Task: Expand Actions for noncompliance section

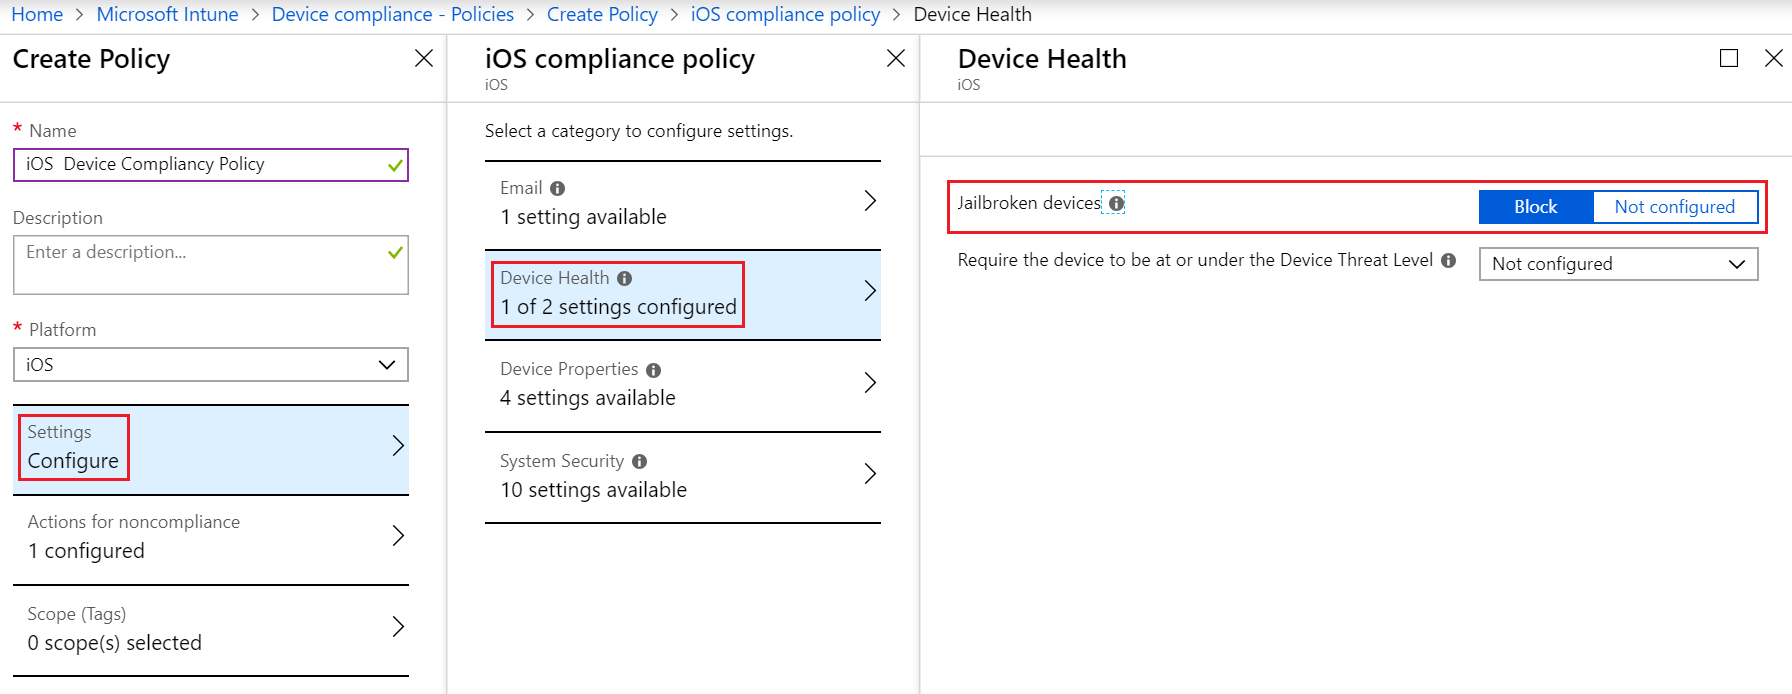Action: [210, 537]
